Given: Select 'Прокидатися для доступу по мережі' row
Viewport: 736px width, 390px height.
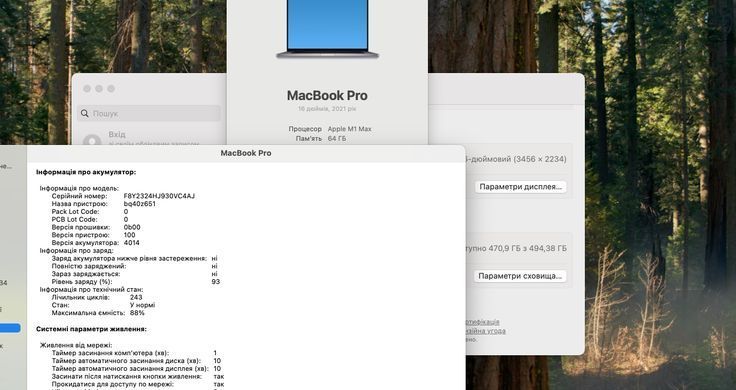Looking at the screenshot, I should tap(138, 384).
